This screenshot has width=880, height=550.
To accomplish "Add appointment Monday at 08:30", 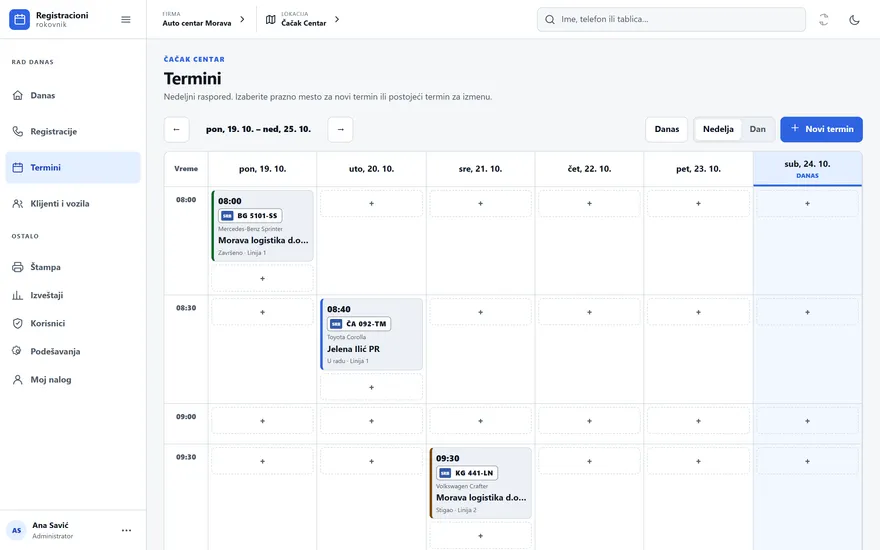I will coord(263,312).
